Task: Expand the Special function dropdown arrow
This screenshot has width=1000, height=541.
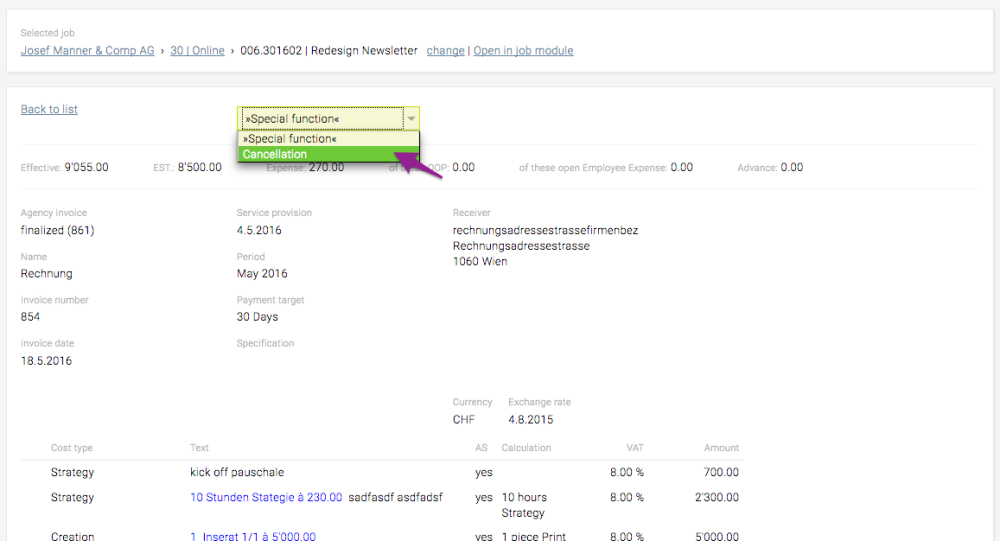Action: (x=411, y=119)
